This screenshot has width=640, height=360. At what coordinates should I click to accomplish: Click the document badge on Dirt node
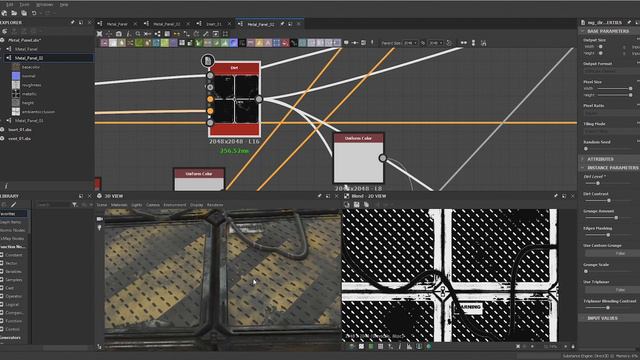(208, 61)
